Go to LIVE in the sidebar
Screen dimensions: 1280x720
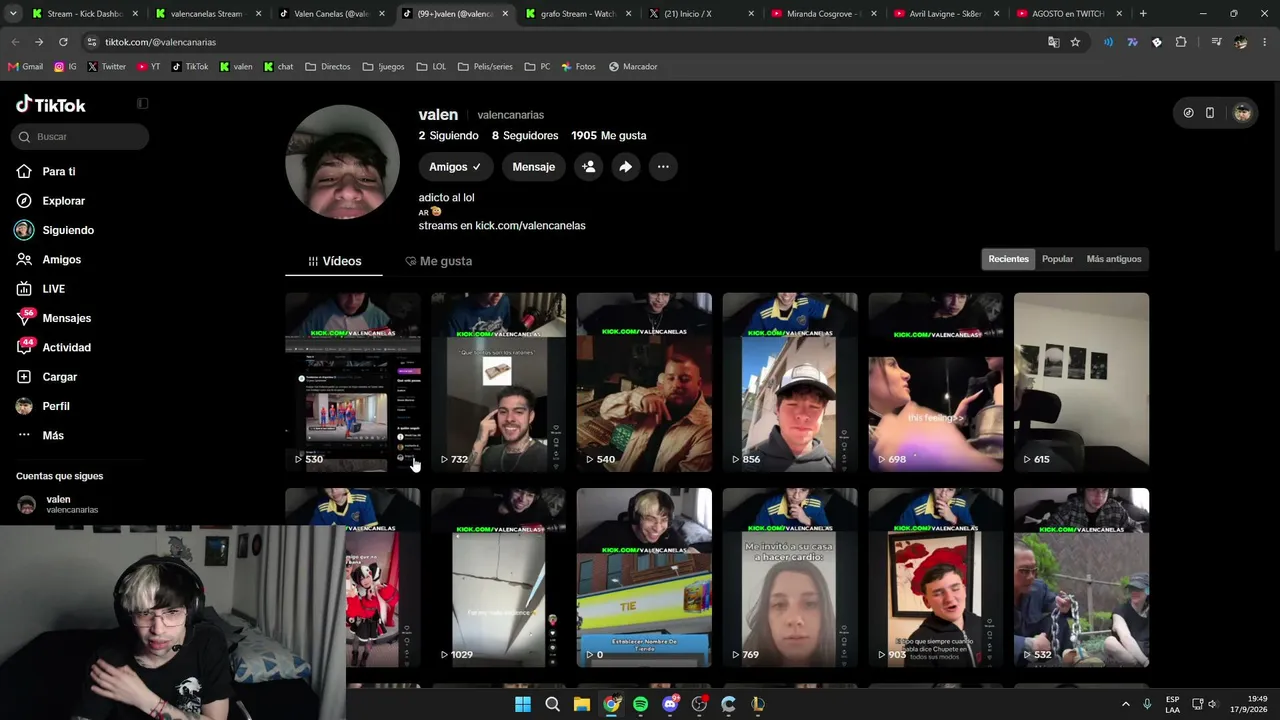53,289
